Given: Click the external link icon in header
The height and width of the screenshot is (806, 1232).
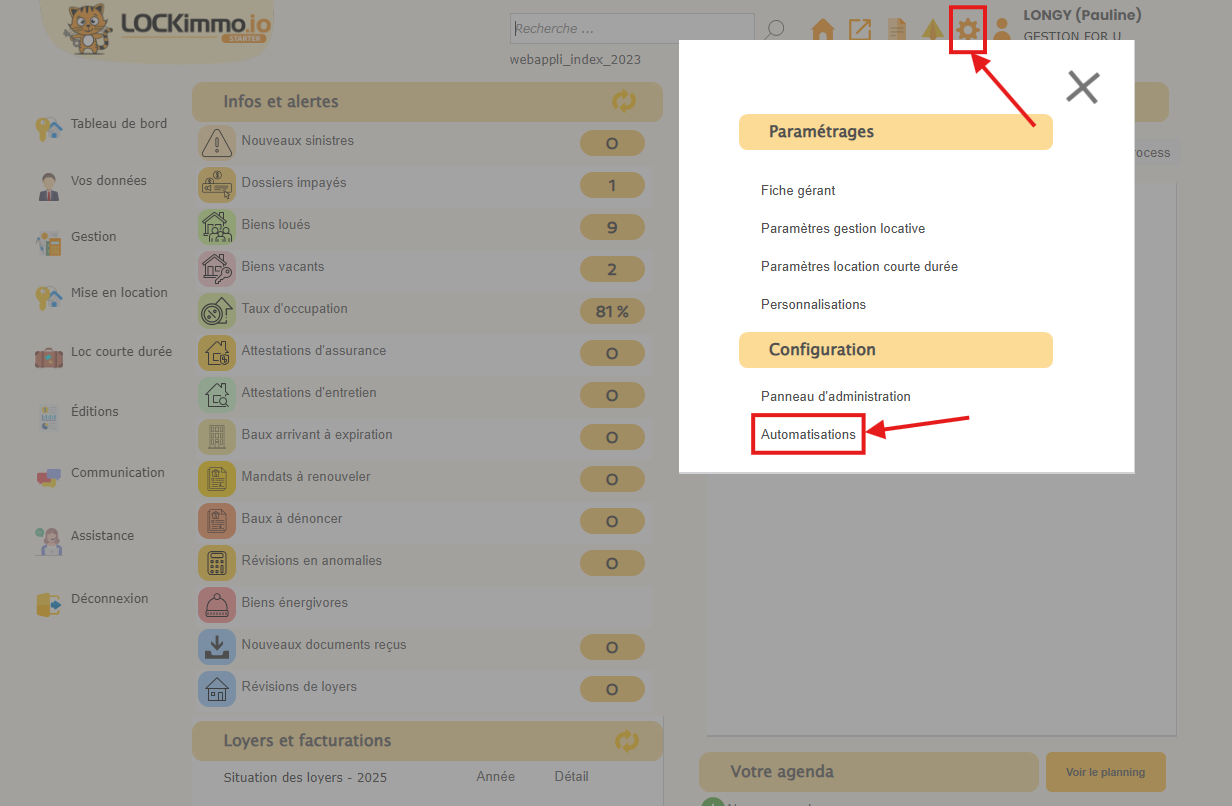Looking at the screenshot, I should tap(859, 30).
